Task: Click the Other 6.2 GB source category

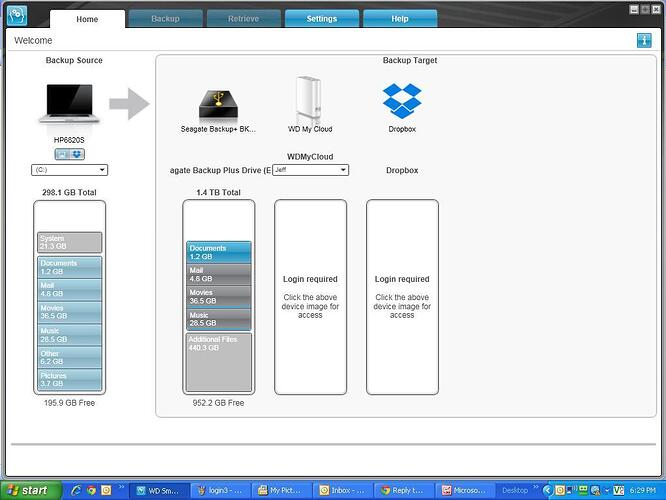Action: [x=70, y=357]
